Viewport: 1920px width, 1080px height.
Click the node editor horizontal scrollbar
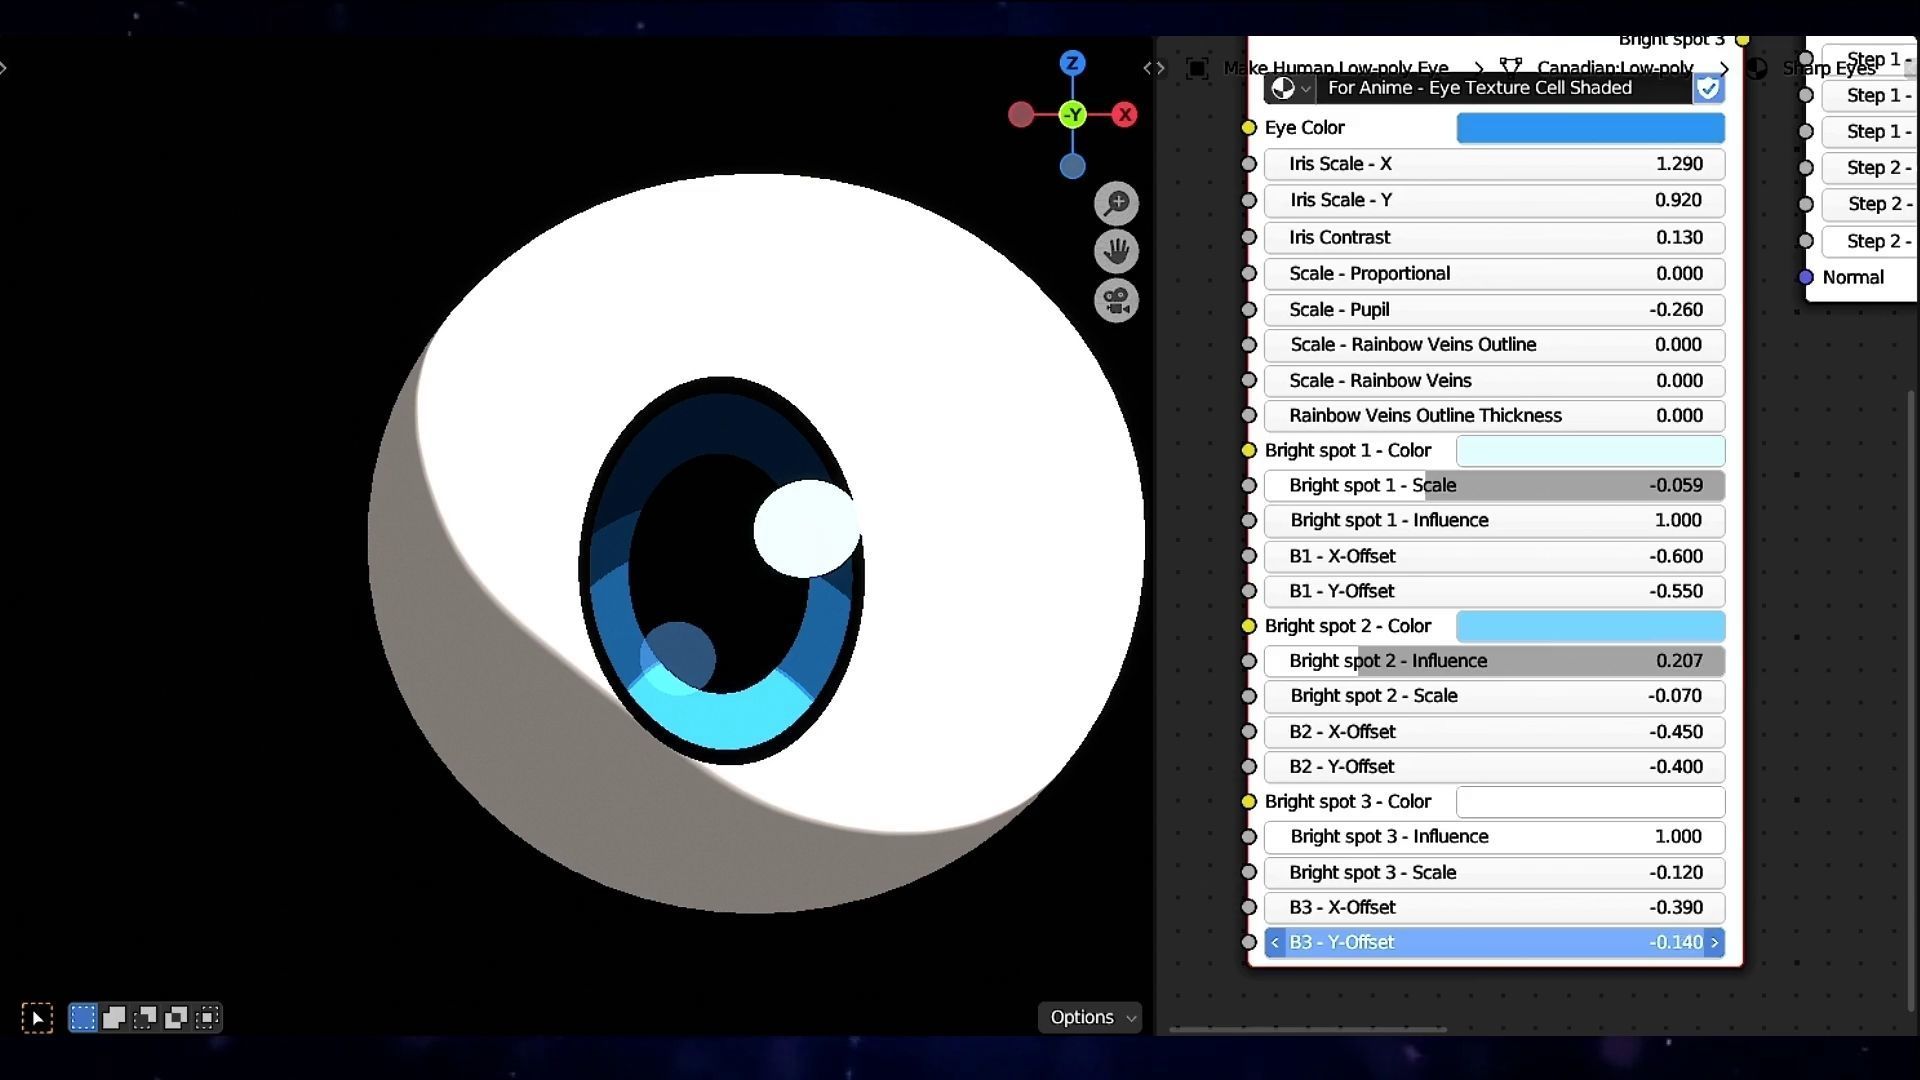pos(1308,1029)
